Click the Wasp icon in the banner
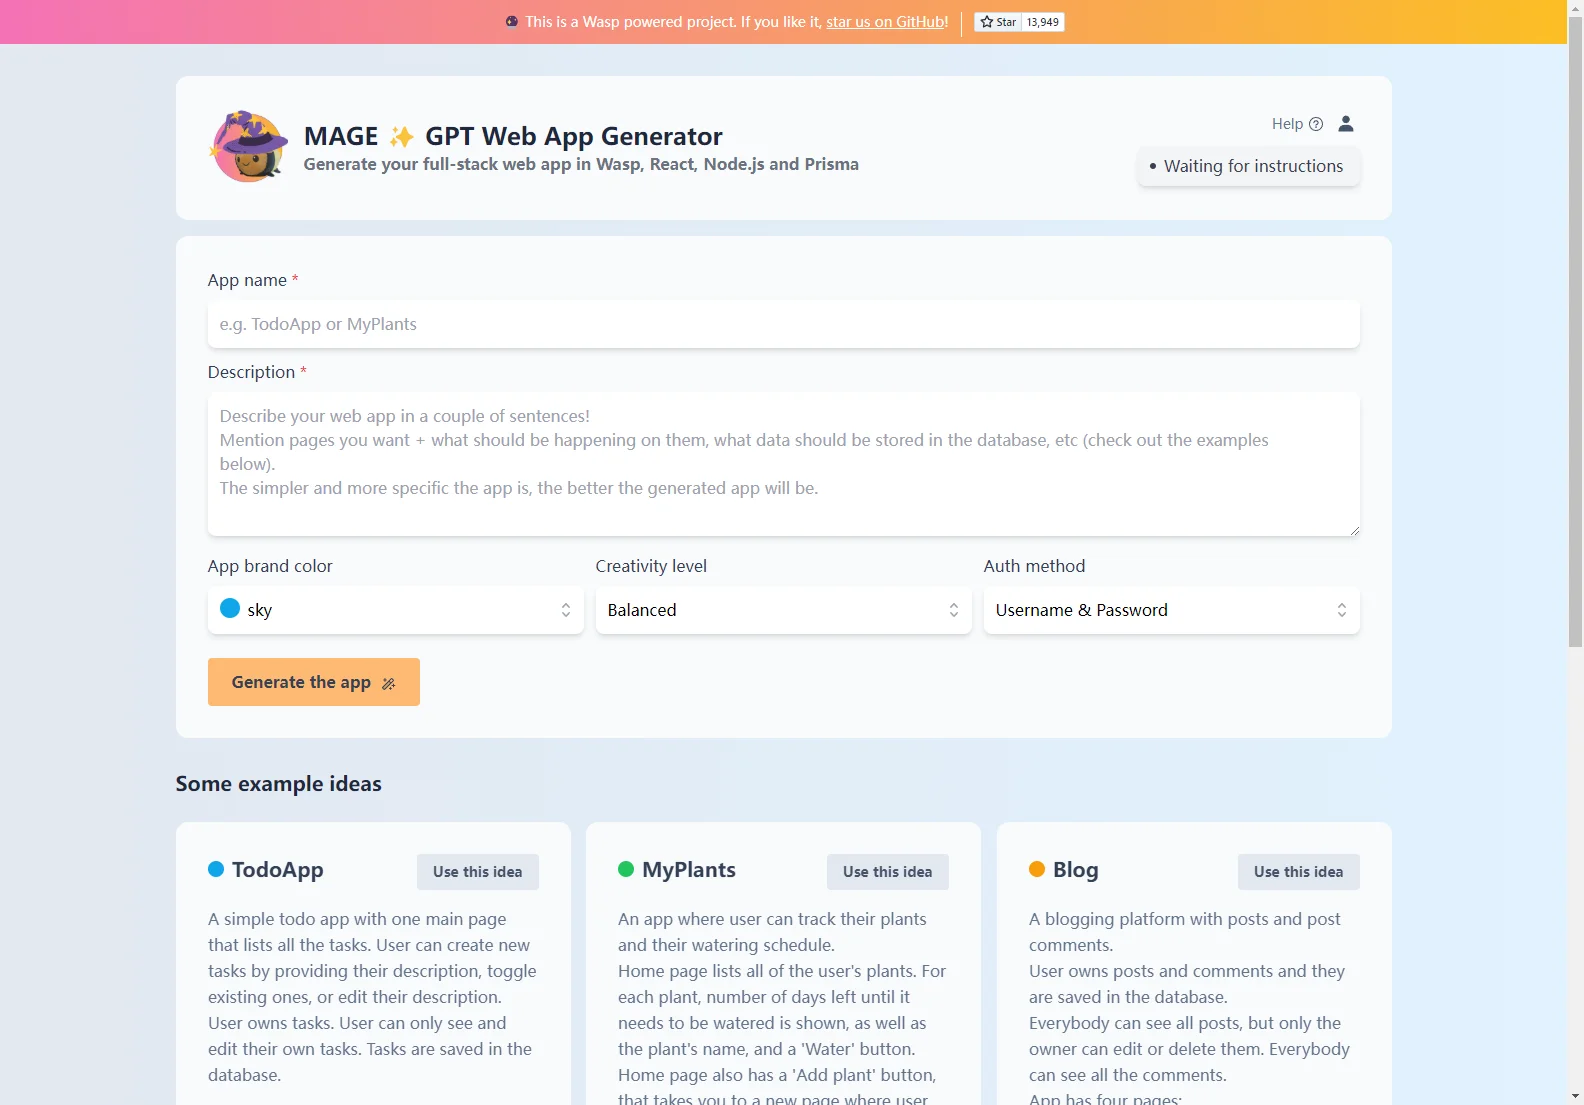Image resolution: width=1584 pixels, height=1105 pixels. click(x=512, y=21)
